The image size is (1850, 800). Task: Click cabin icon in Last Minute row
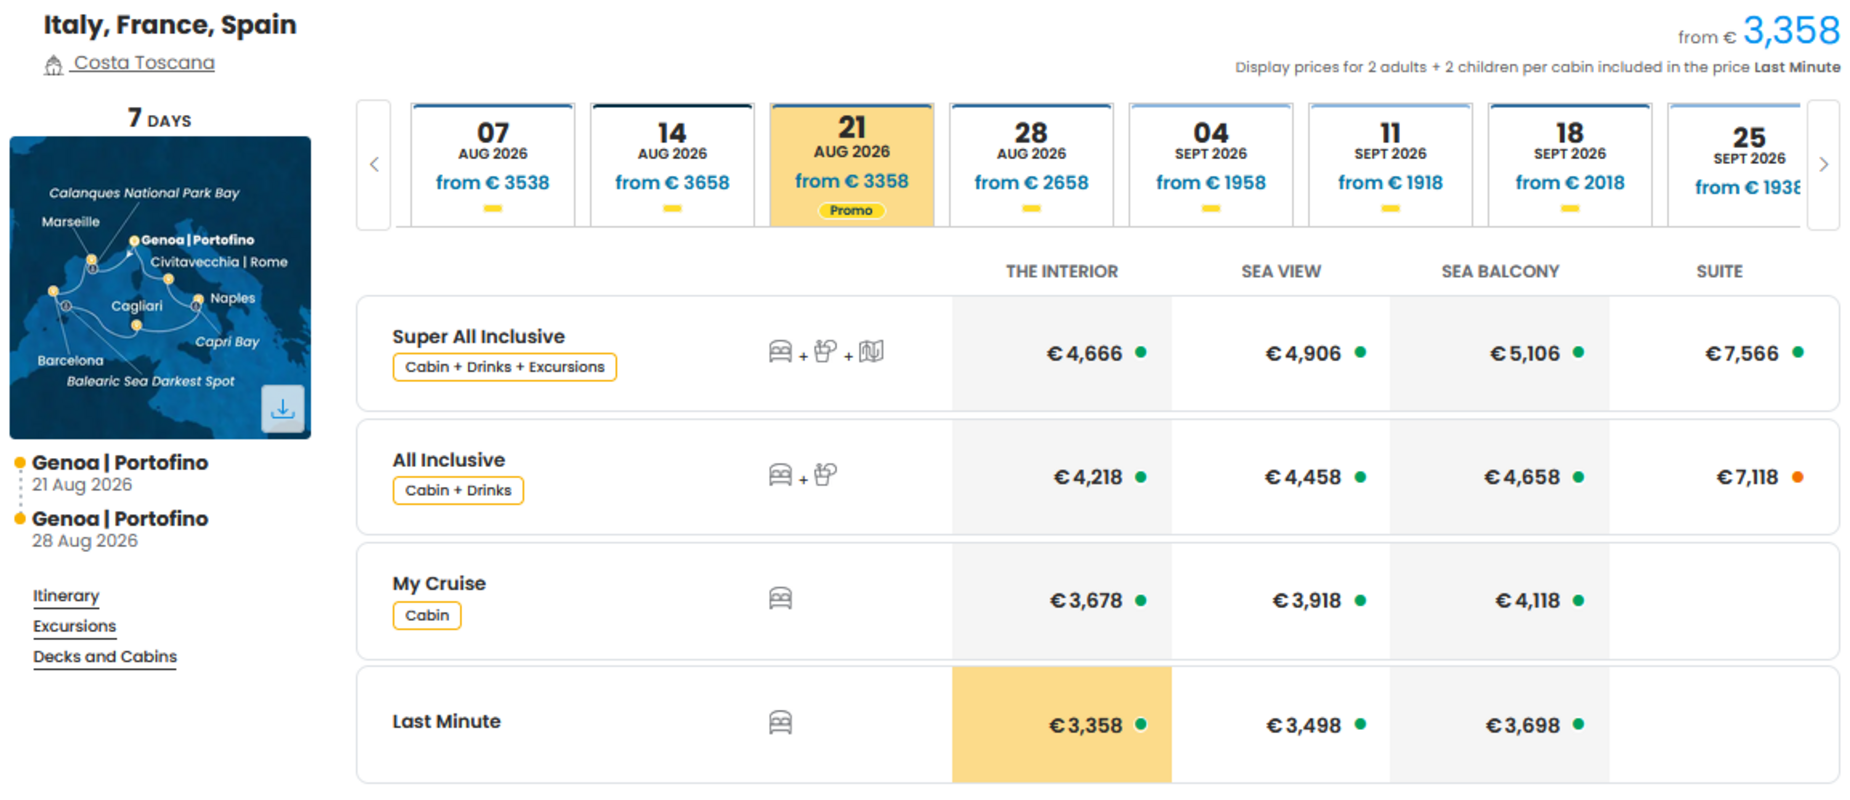(780, 722)
